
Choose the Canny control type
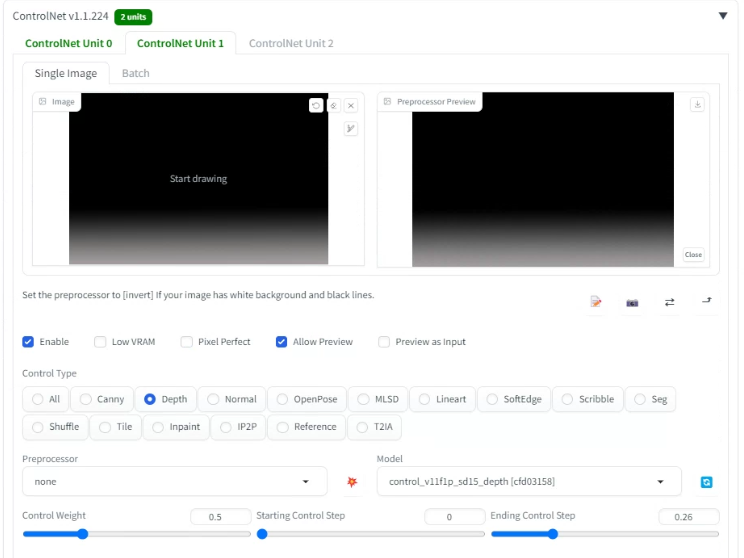pyautogui.click(x=102, y=399)
